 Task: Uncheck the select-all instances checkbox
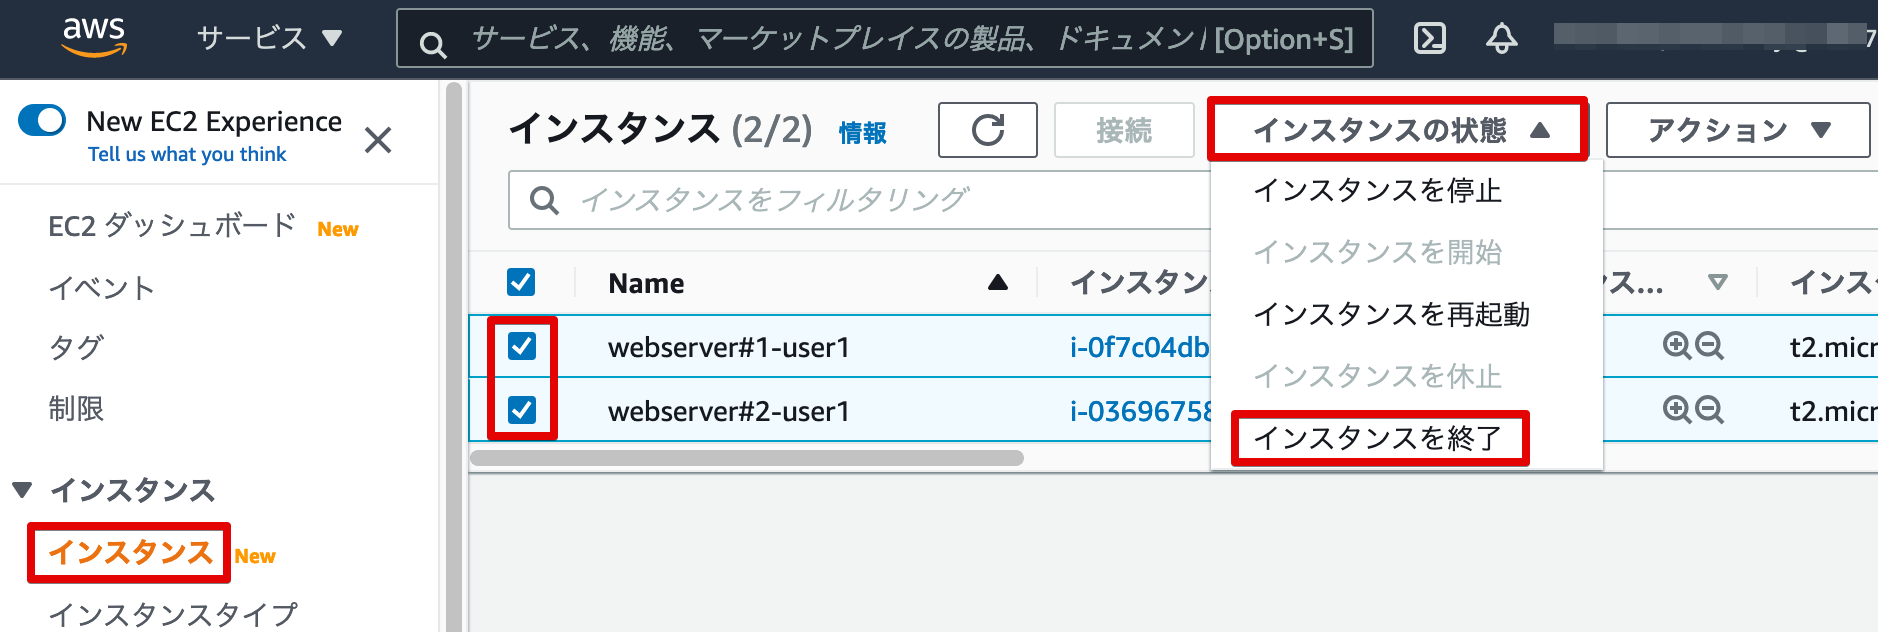521,282
